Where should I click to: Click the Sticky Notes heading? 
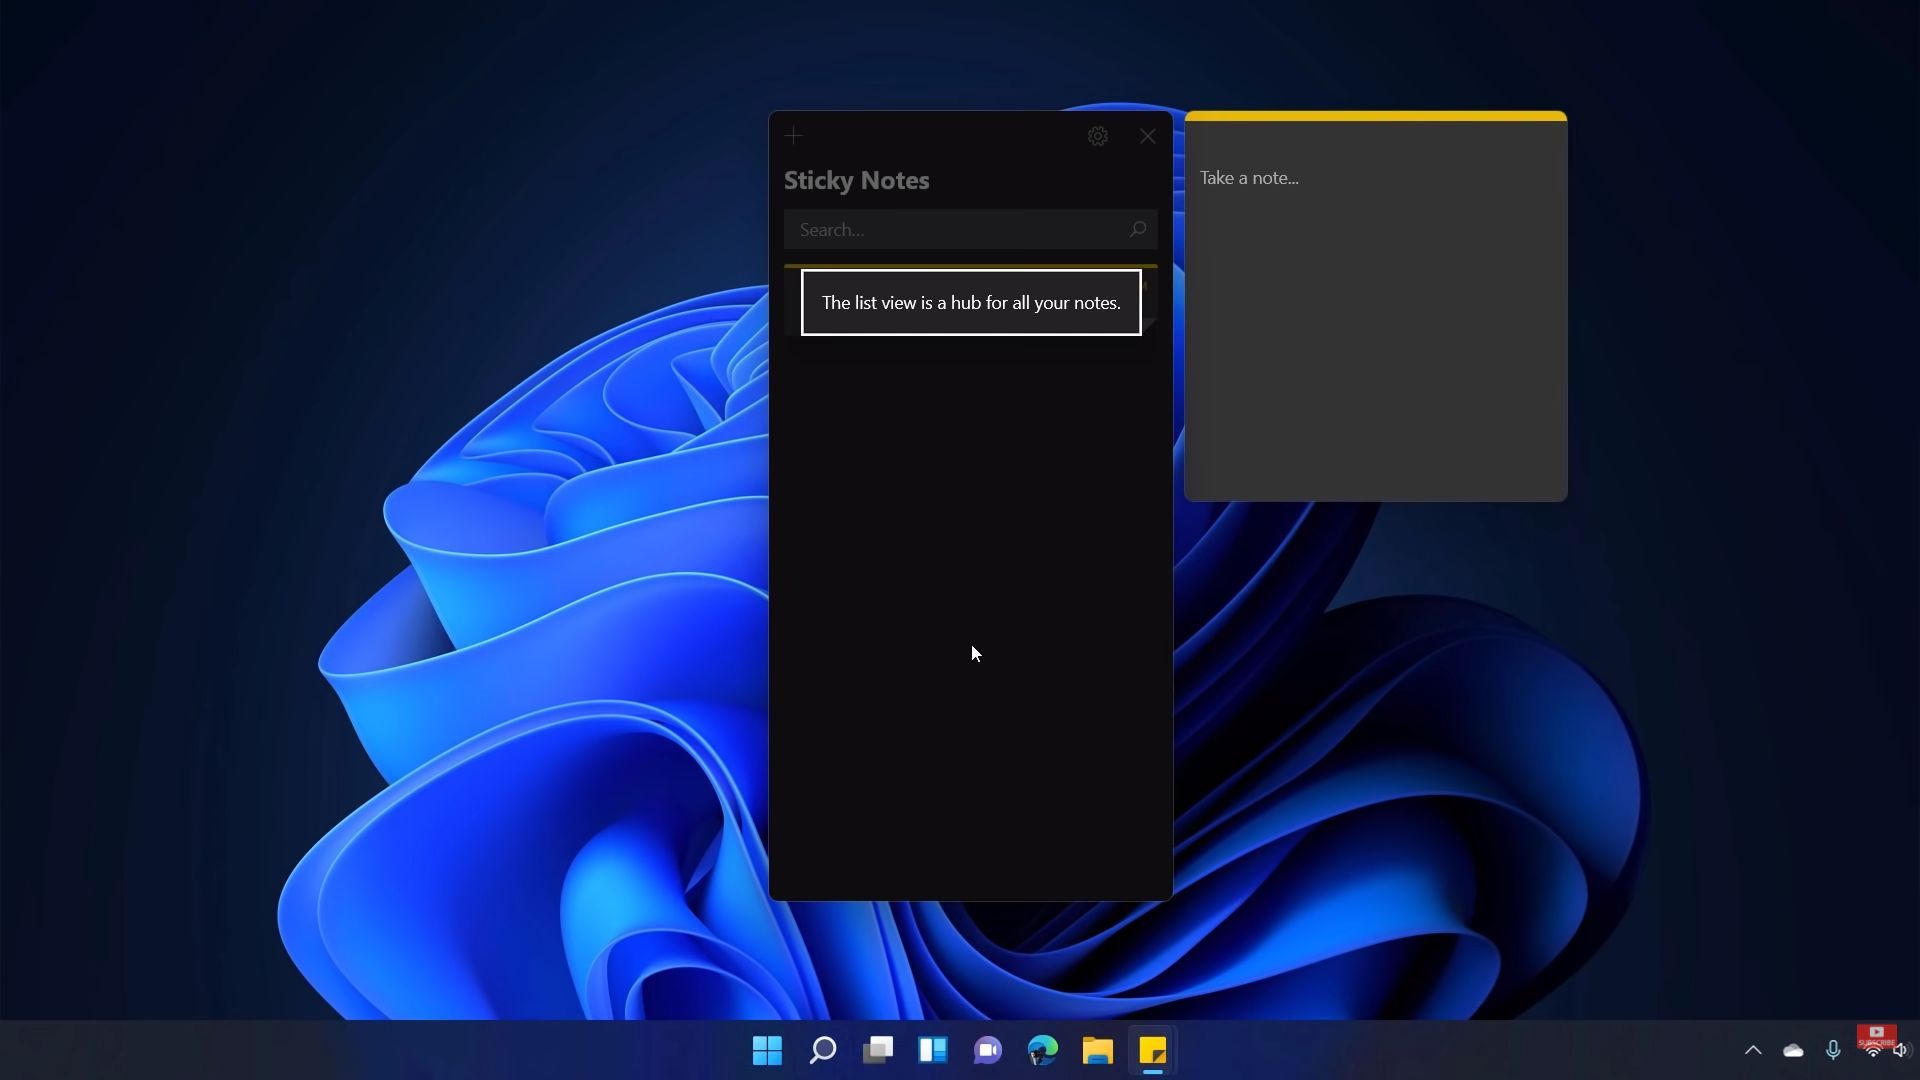tap(857, 181)
